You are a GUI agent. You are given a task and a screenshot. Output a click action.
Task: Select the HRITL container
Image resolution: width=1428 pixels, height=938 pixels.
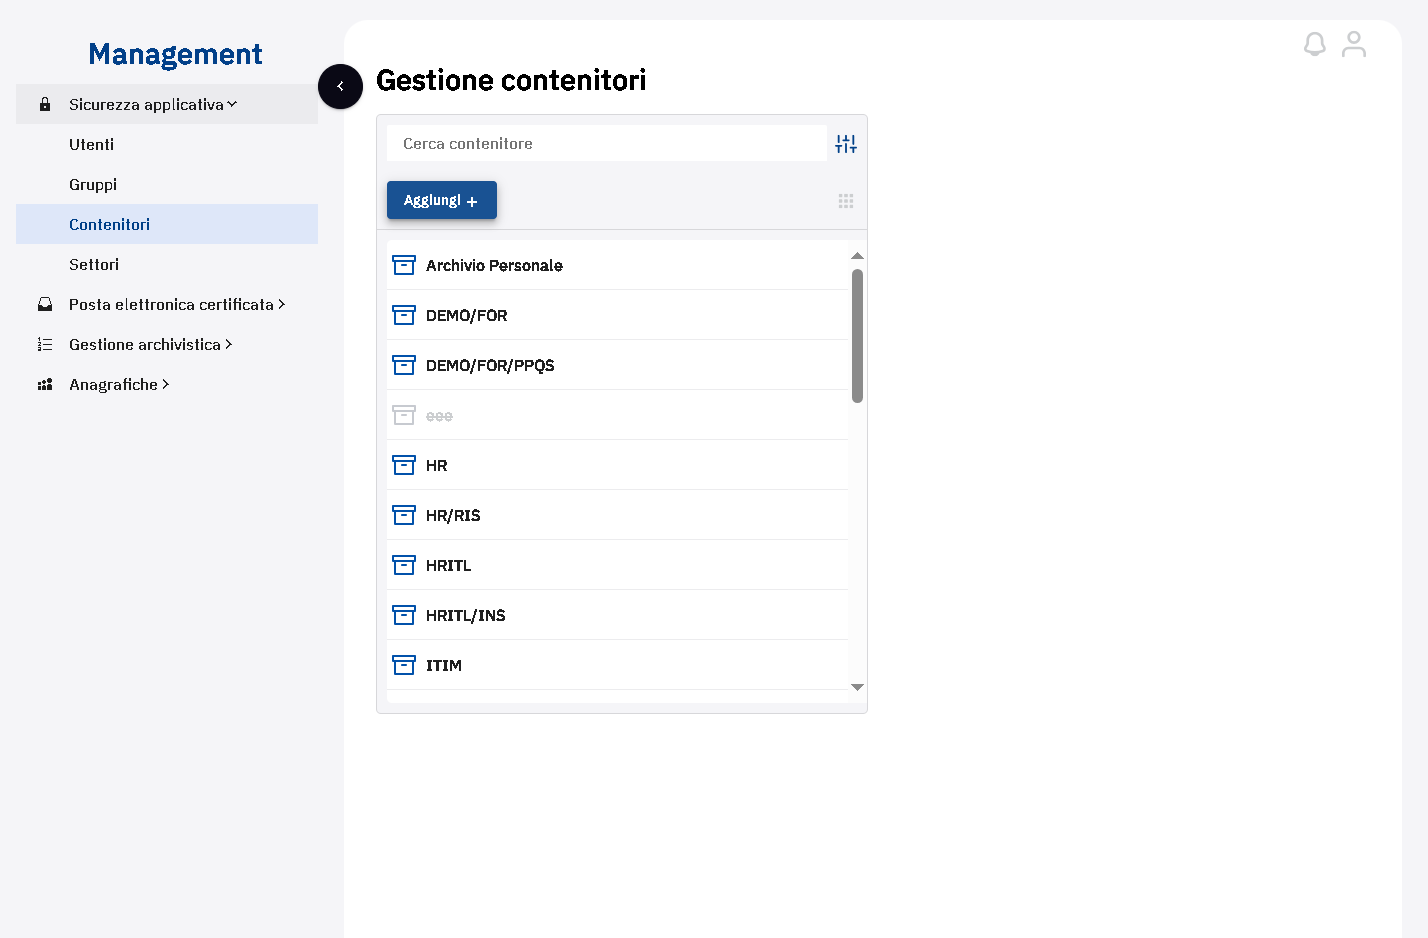617,565
